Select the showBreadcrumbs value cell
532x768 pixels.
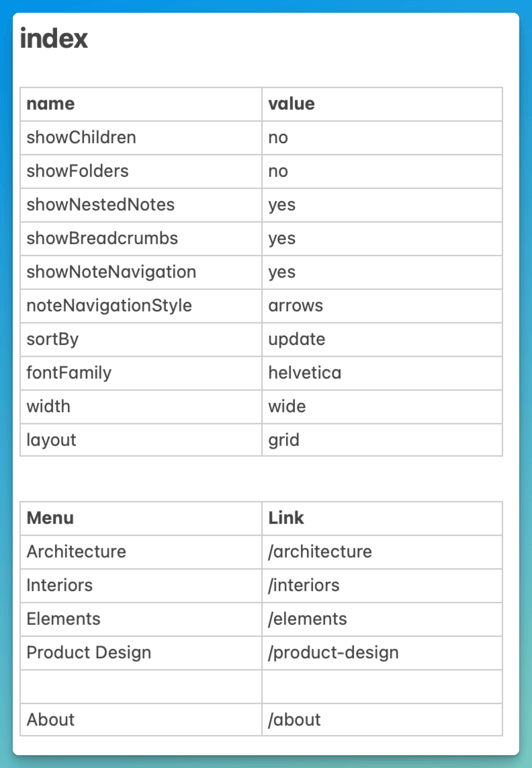pos(382,239)
